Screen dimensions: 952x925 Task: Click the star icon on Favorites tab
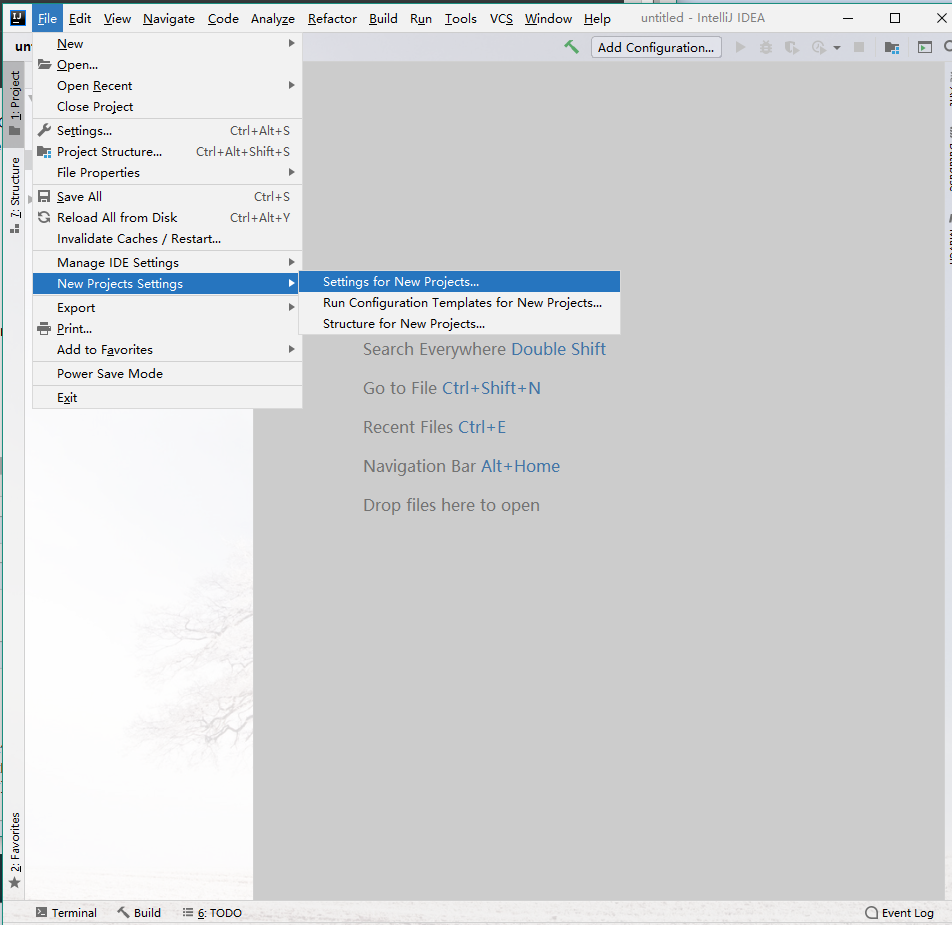pos(15,883)
